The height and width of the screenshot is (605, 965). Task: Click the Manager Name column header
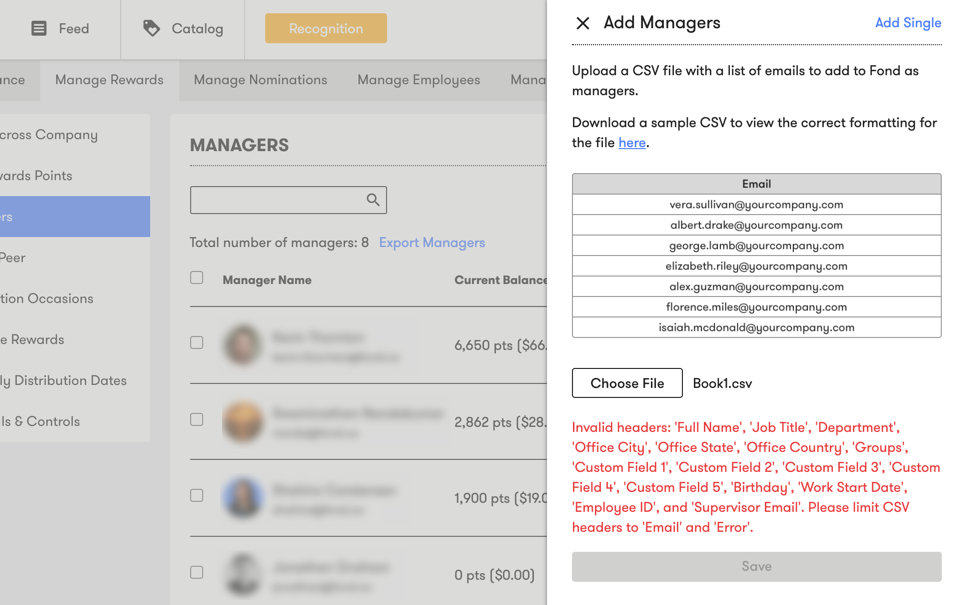267,280
